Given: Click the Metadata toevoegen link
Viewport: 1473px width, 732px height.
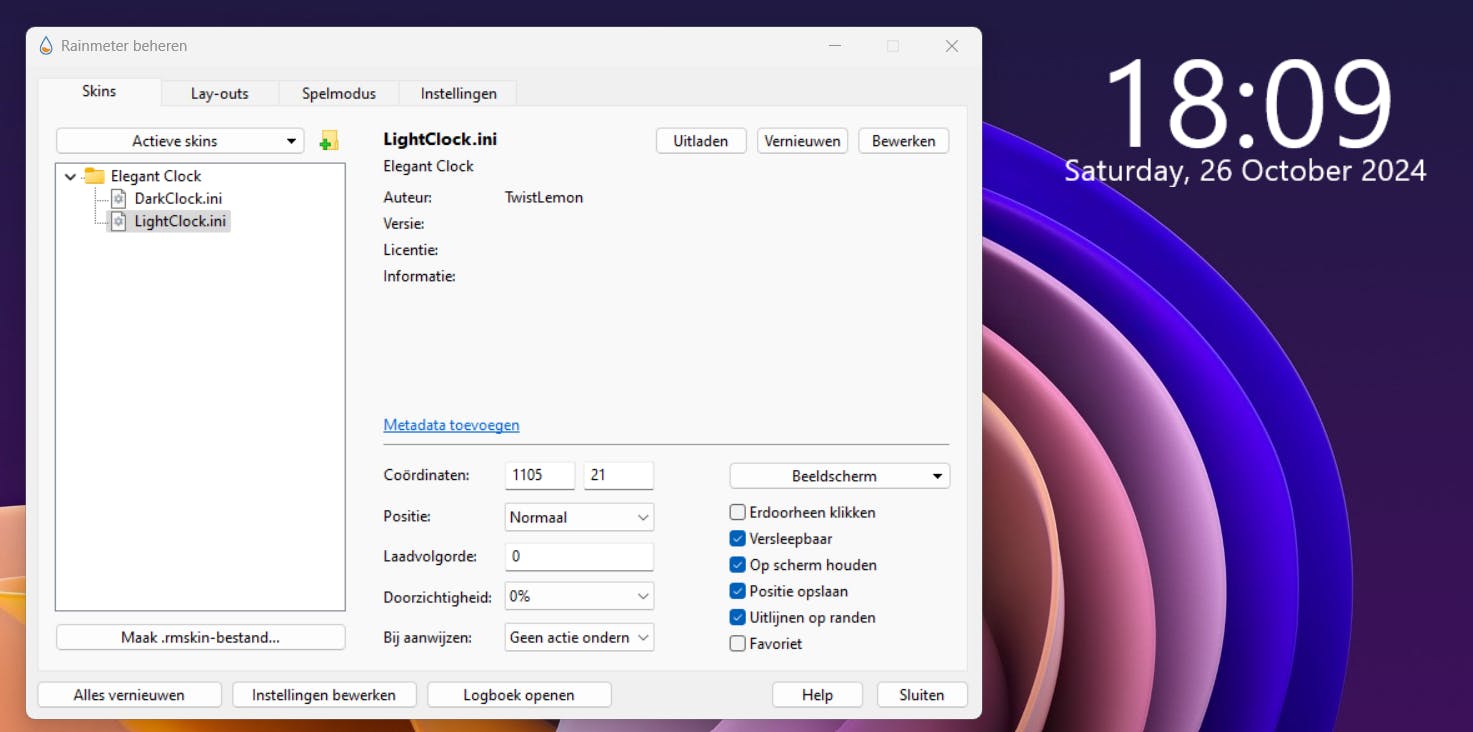Looking at the screenshot, I should pos(451,425).
